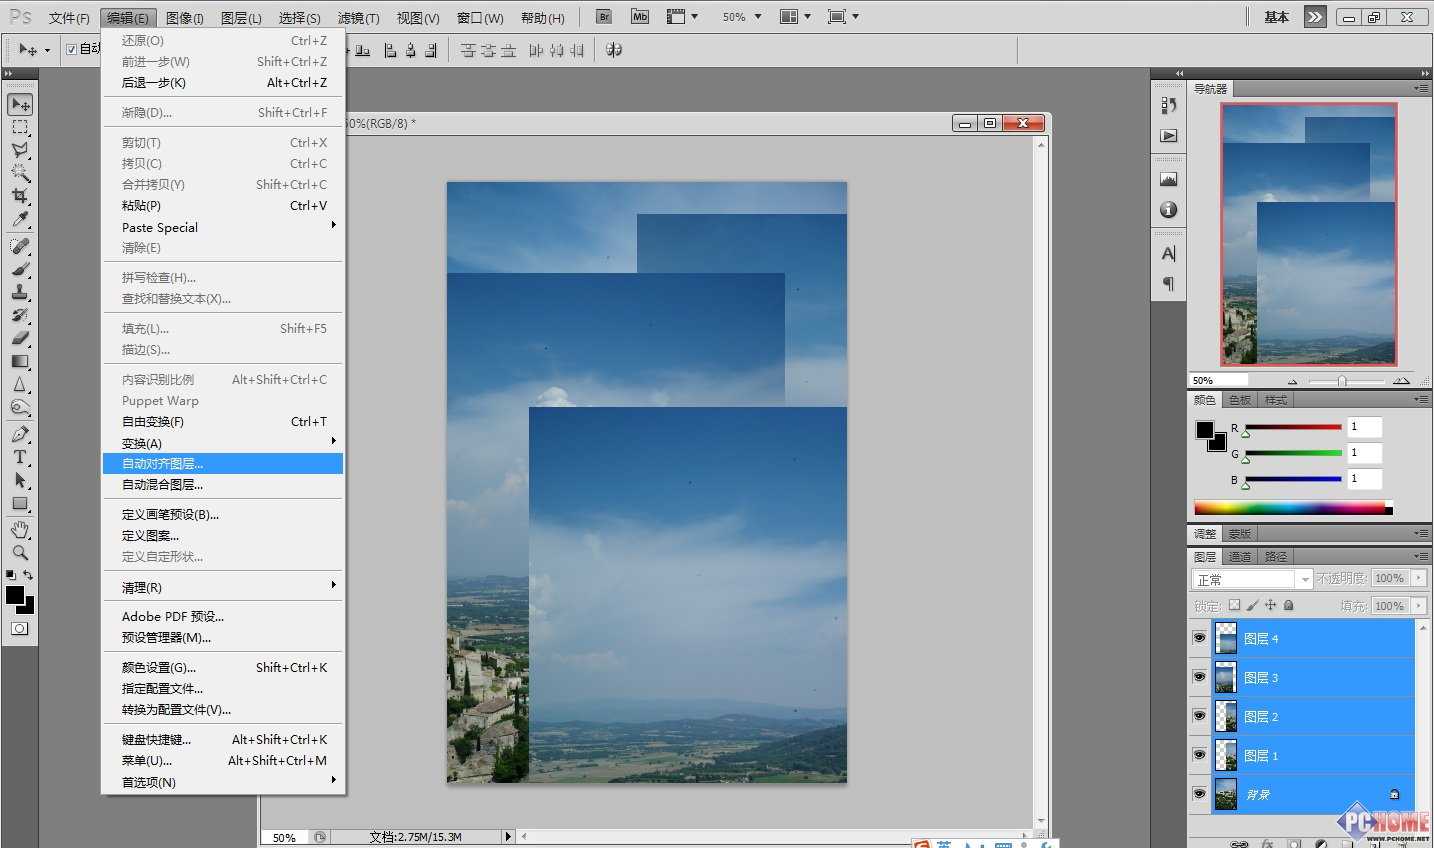The image size is (1434, 848).
Task: Select the Polygonal Lasso tool
Action: 20,150
